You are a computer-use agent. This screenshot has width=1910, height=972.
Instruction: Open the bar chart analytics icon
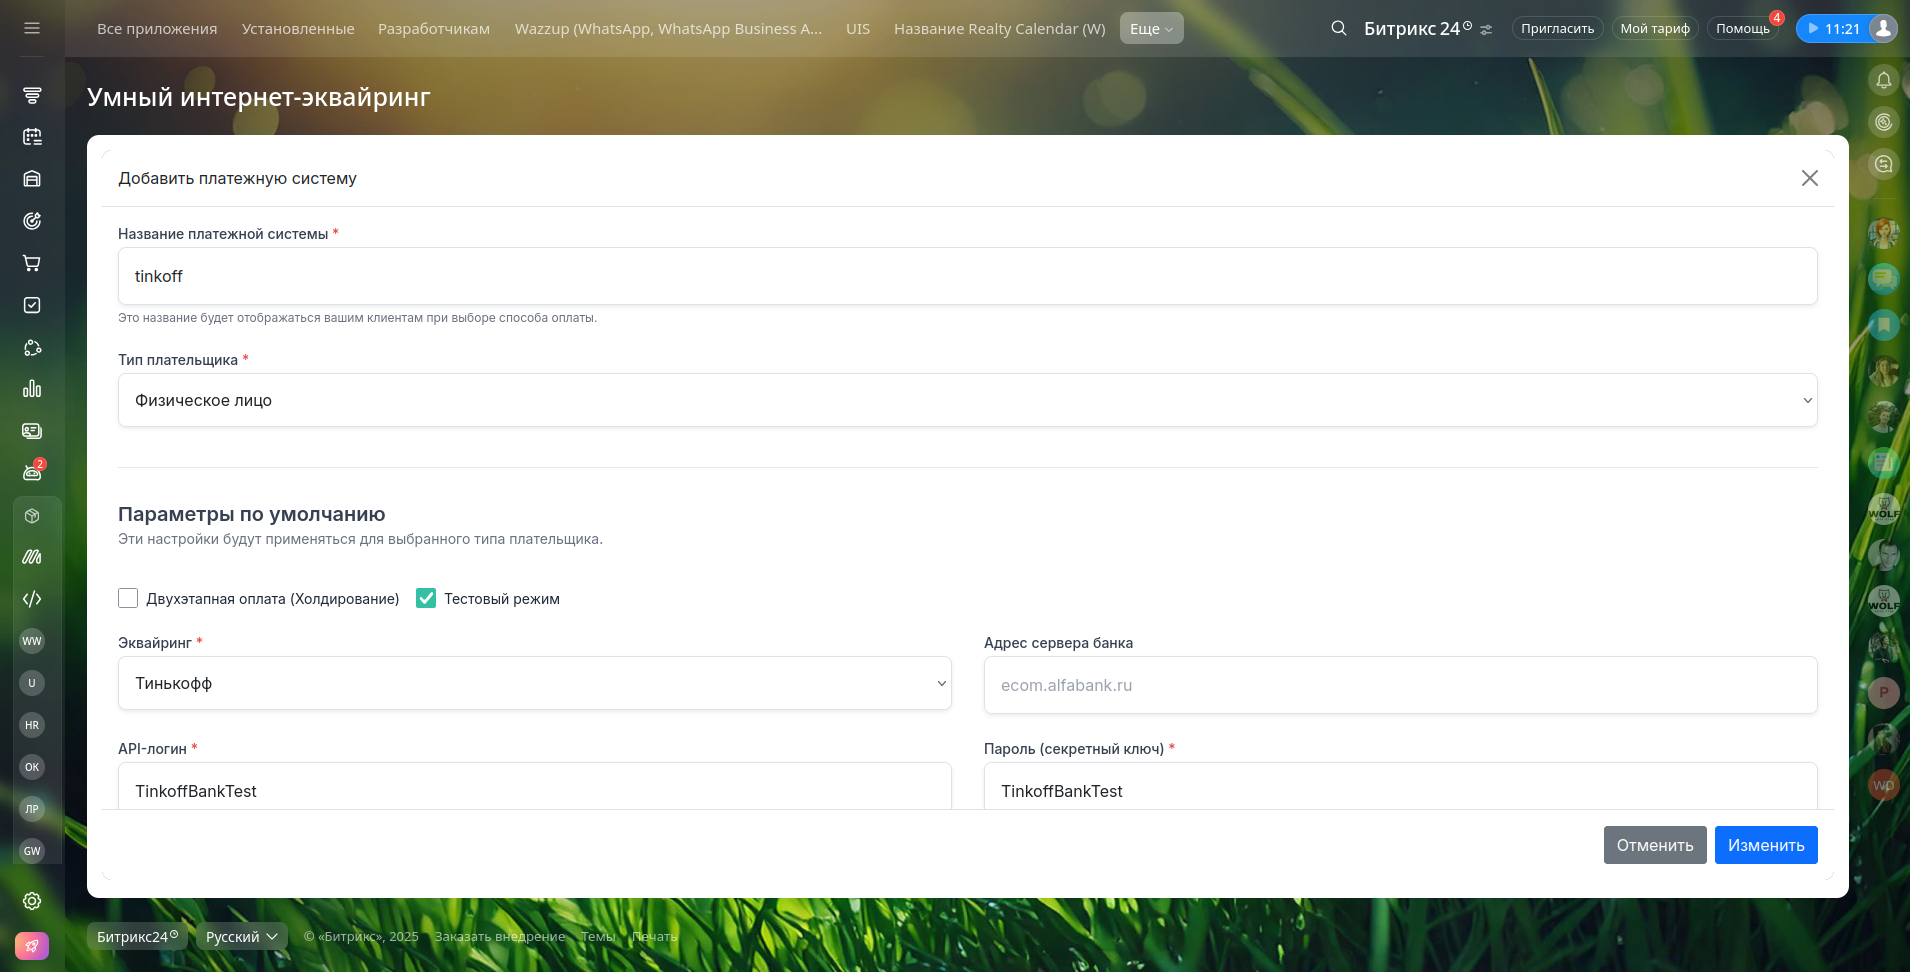[x=32, y=389]
